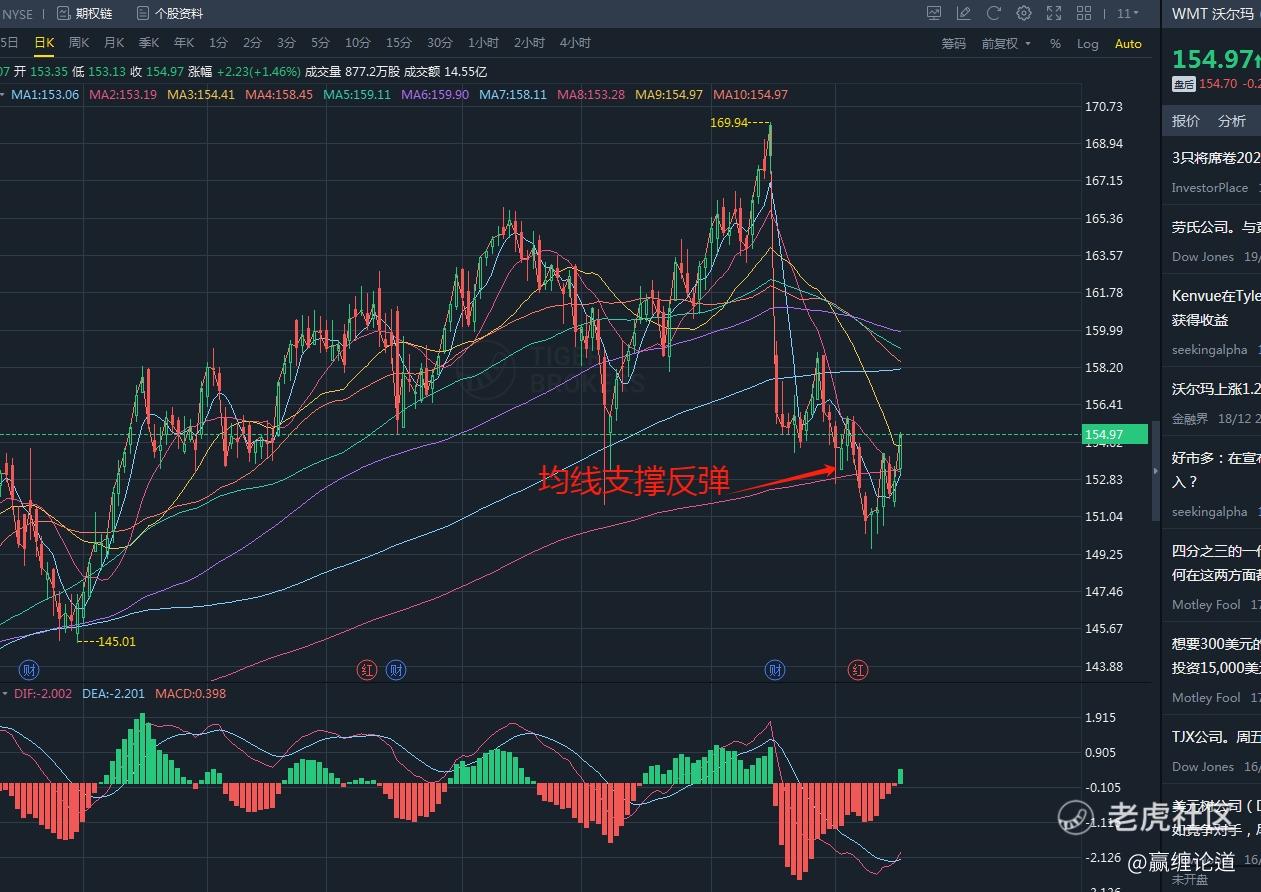Screen dimensions: 1261x892
Task: Toggle Log scale for the chart
Action: coord(1087,43)
